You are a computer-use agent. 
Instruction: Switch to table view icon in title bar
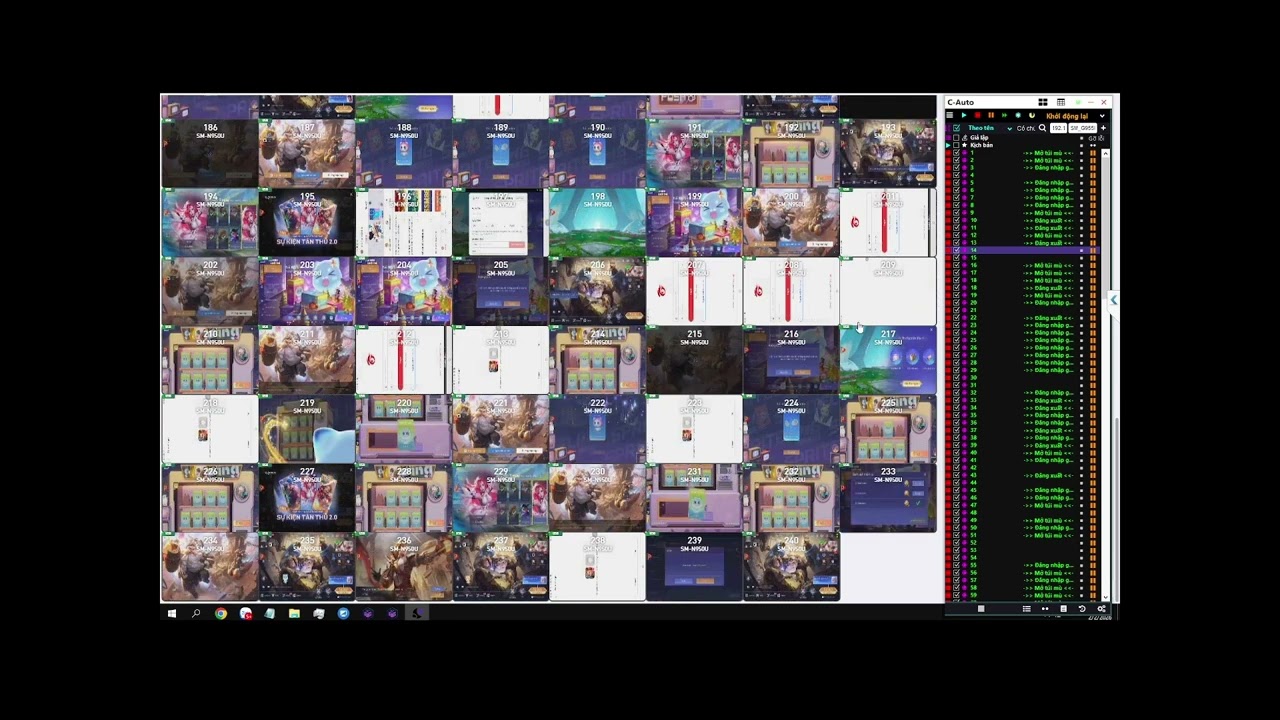[x=1061, y=102]
